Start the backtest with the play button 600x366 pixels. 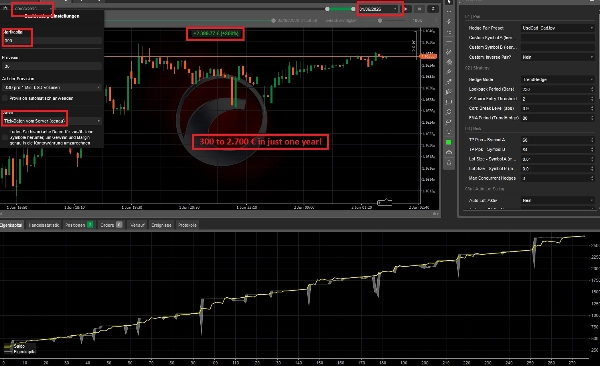point(406,9)
